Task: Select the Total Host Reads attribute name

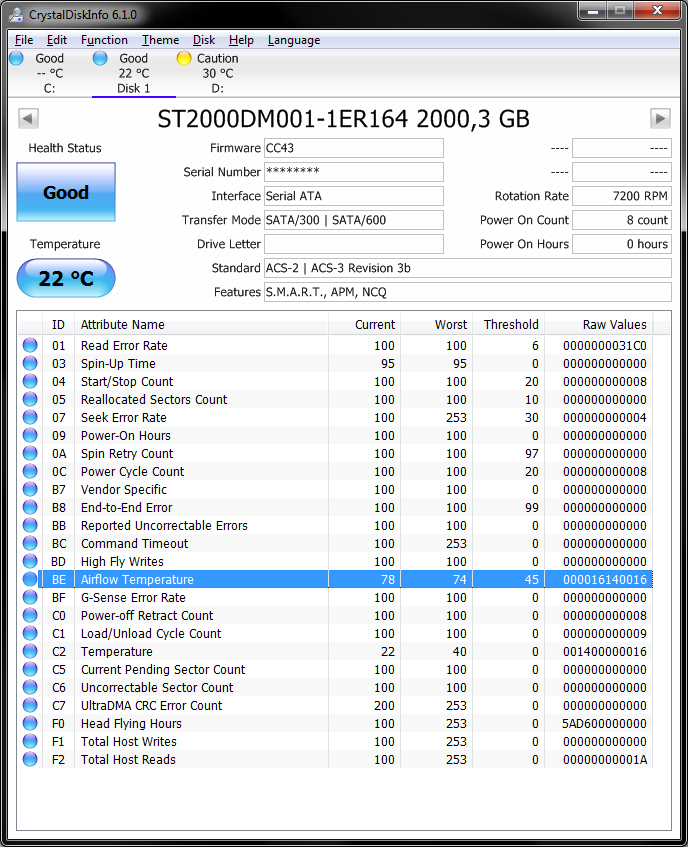Action: click(128, 759)
